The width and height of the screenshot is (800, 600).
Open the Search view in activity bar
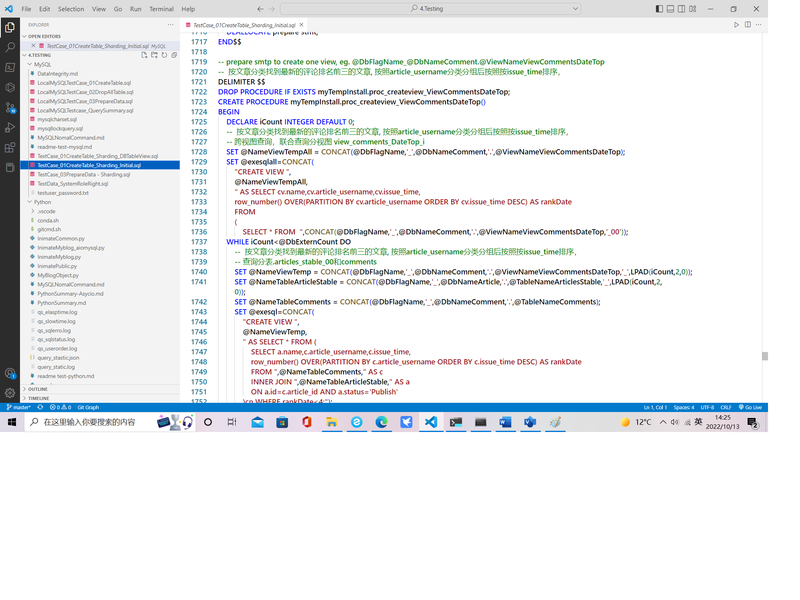point(10,47)
